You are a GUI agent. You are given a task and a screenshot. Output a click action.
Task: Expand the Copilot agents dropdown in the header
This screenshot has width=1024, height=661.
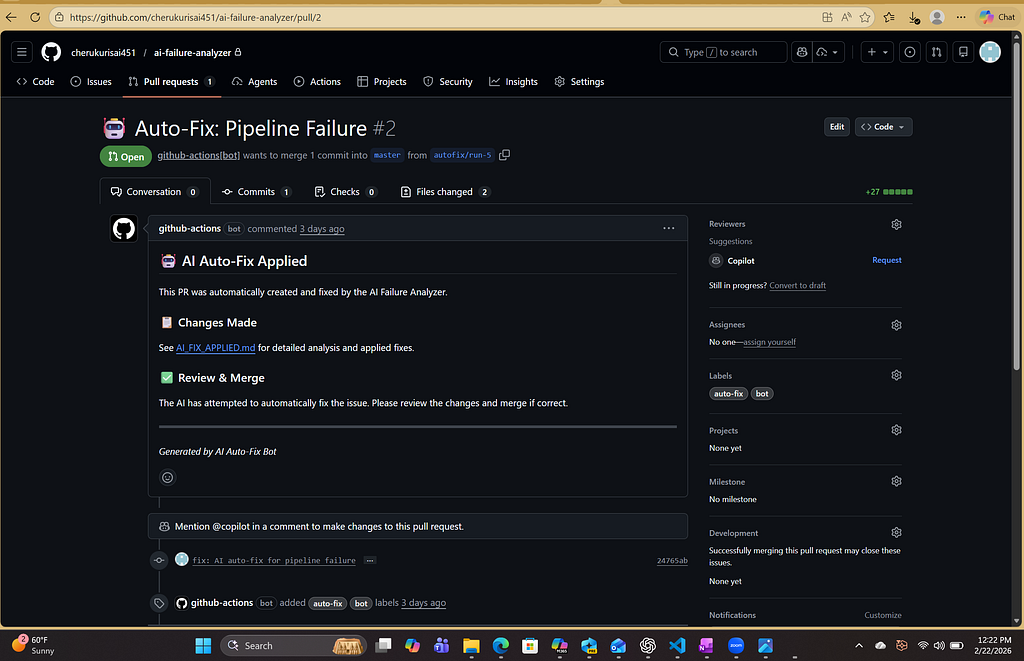(828, 52)
